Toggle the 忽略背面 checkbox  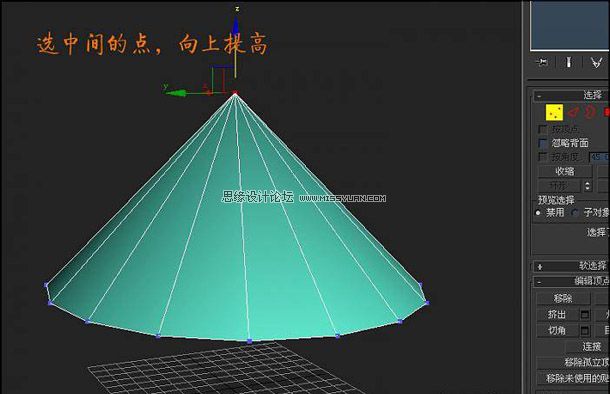(x=542, y=143)
